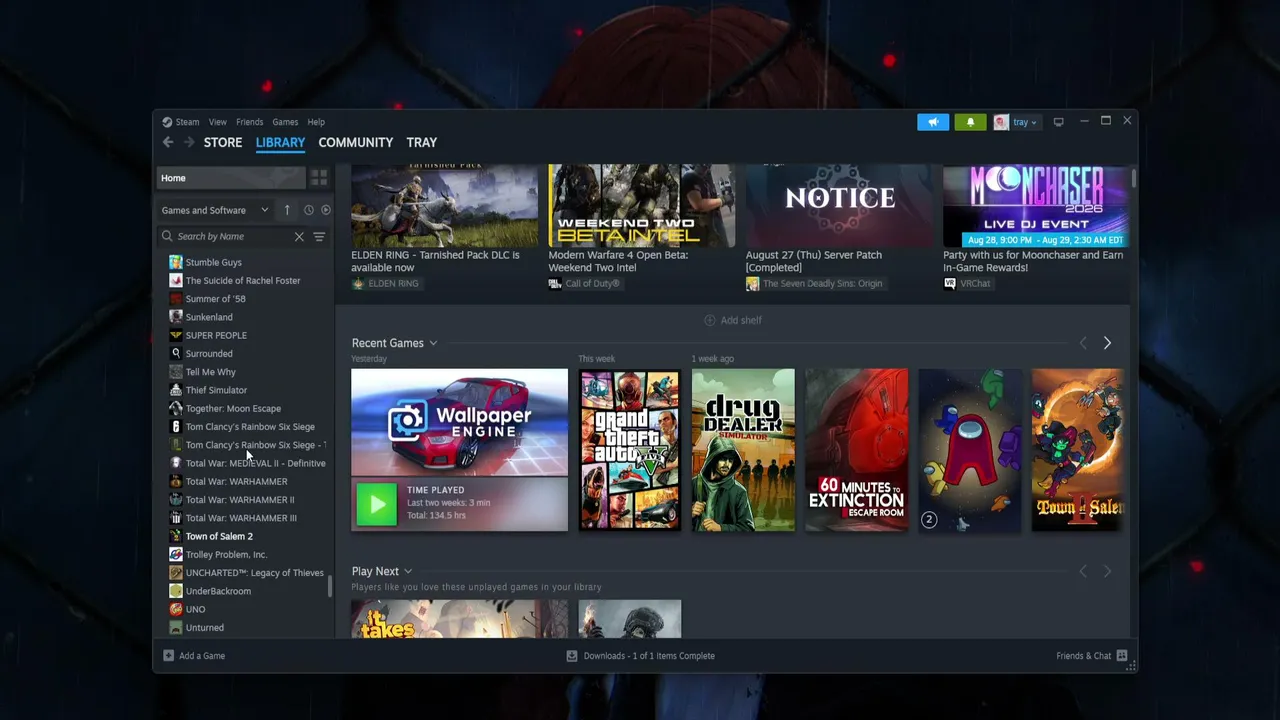
Task: Switch library to collections grid view
Action: click(x=319, y=178)
